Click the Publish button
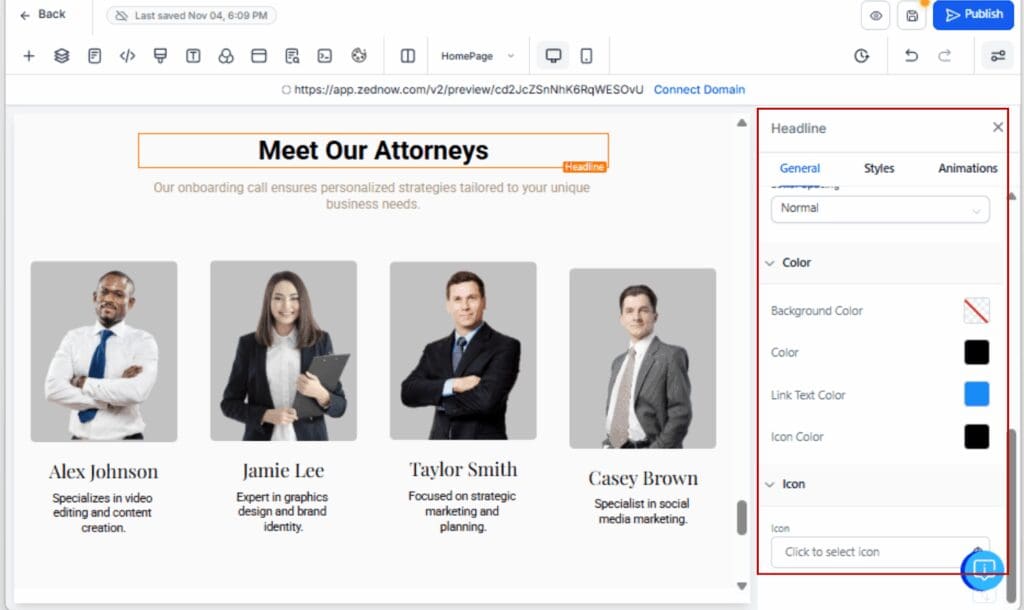This screenshot has height=610, width=1024. [x=973, y=15]
